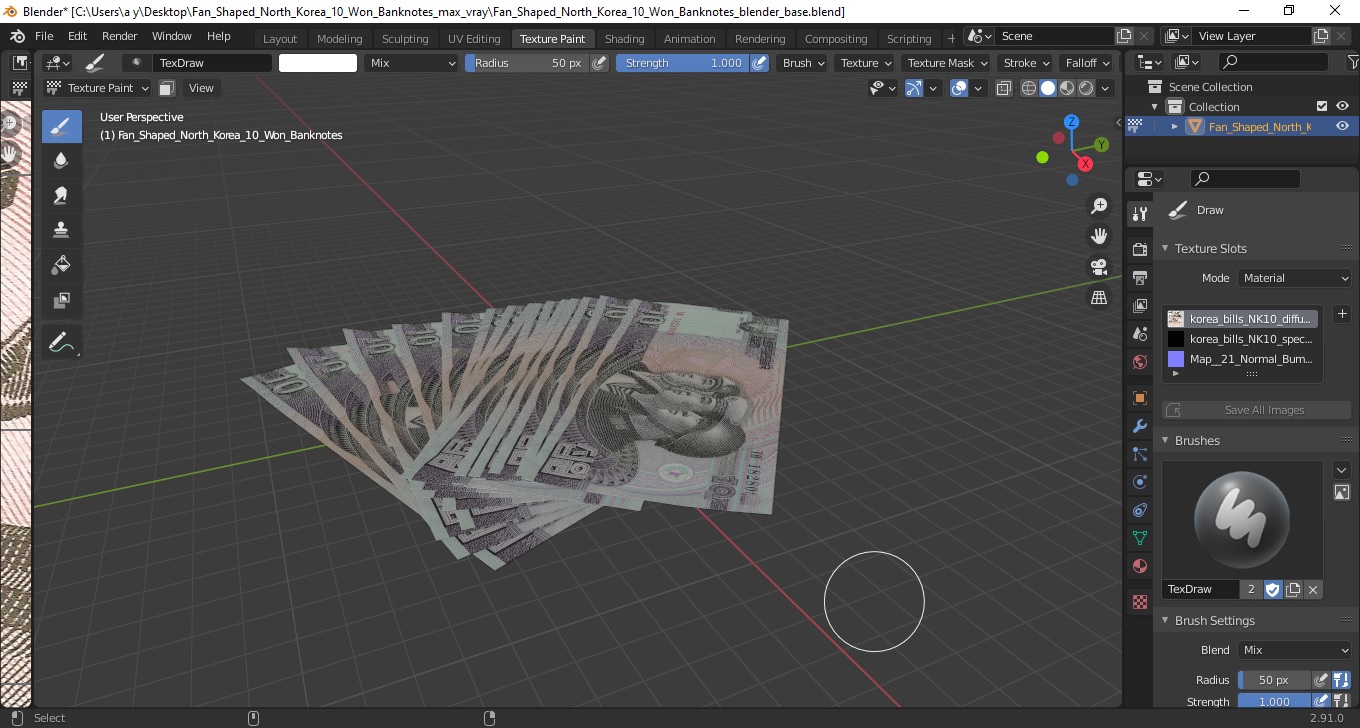The image size is (1360, 728).
Task: Toggle viewport overlays display
Action: coord(959,88)
